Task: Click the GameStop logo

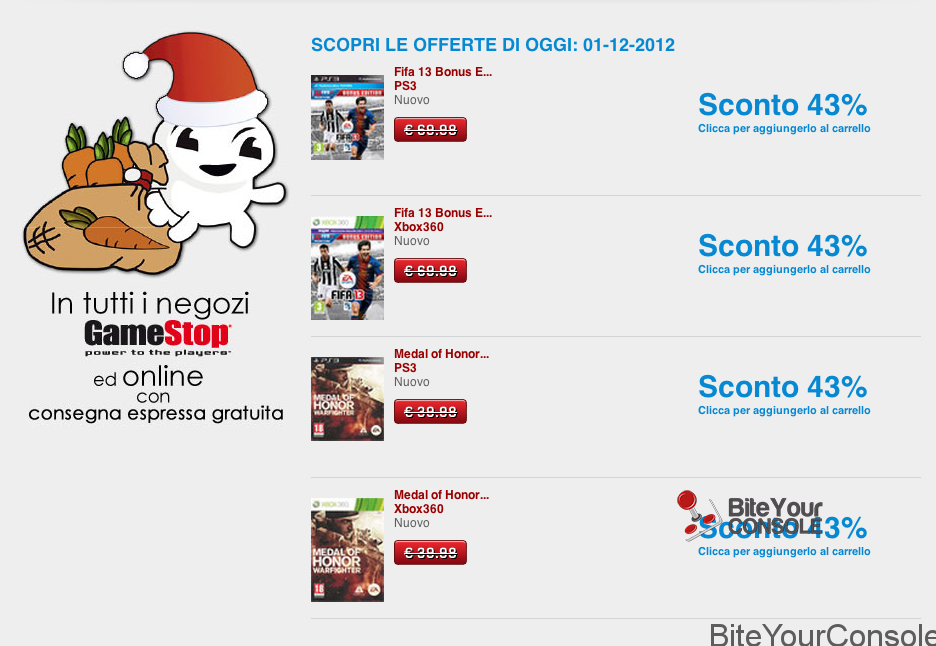Action: pos(157,337)
